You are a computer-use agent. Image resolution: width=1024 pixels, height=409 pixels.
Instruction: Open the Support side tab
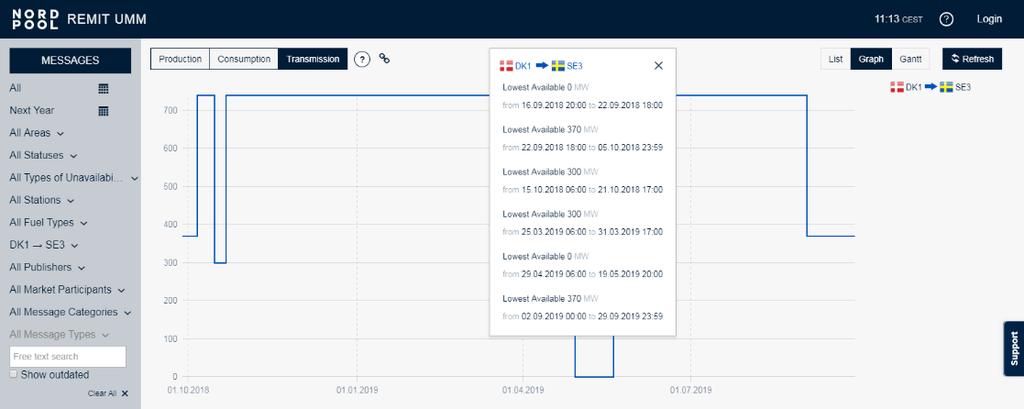[x=1014, y=348]
